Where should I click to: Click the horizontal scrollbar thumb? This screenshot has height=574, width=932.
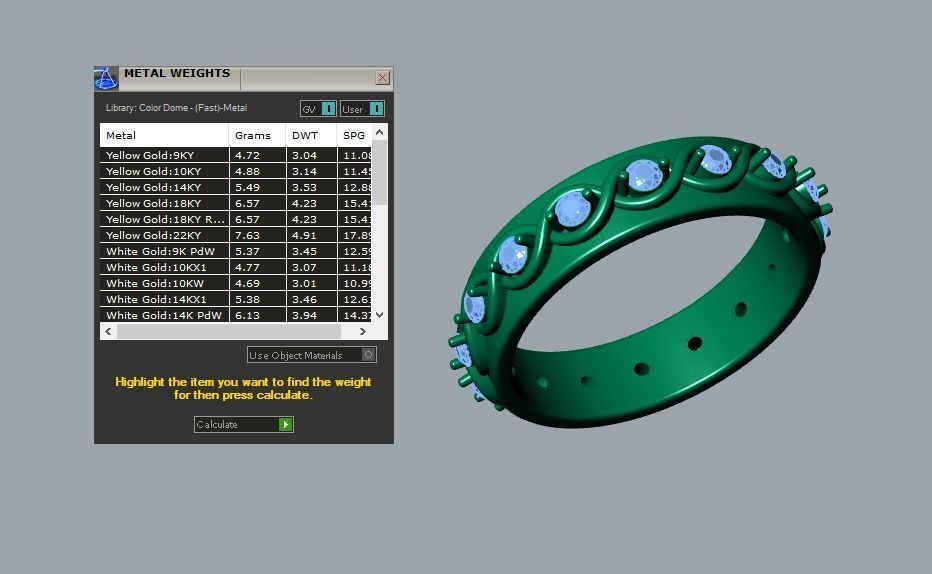229,332
